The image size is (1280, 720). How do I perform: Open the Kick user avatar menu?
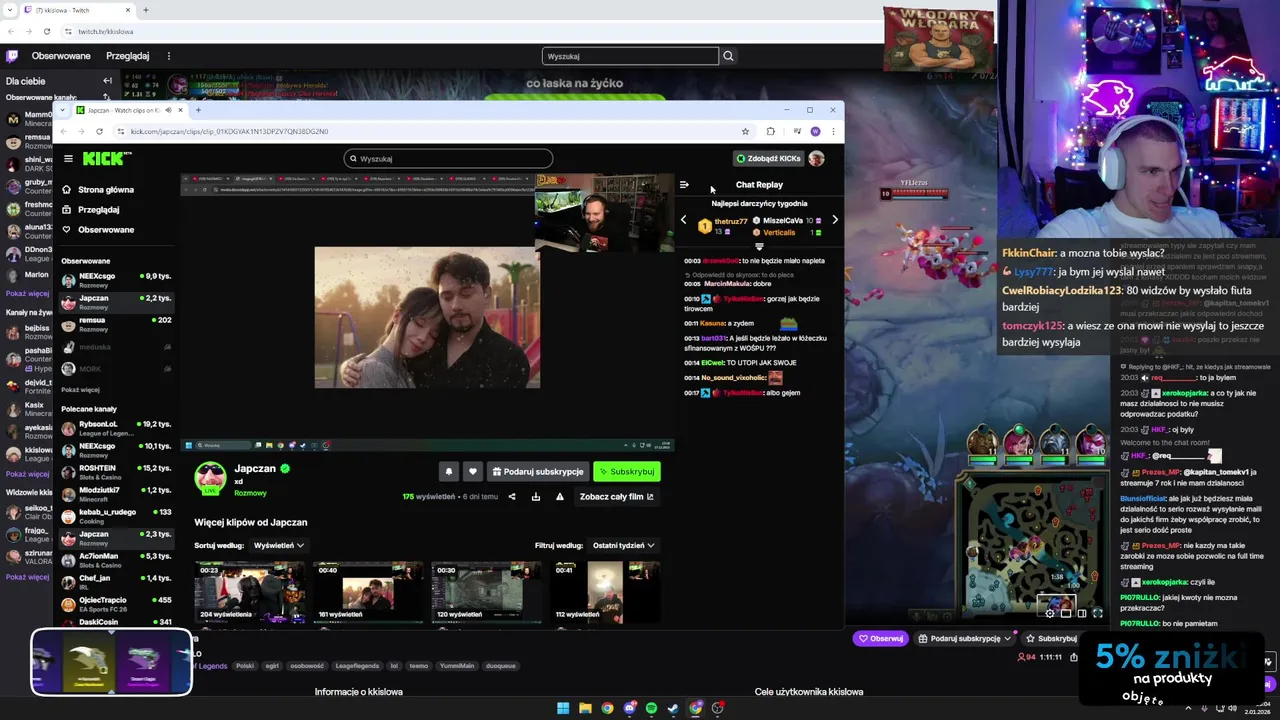[816, 158]
